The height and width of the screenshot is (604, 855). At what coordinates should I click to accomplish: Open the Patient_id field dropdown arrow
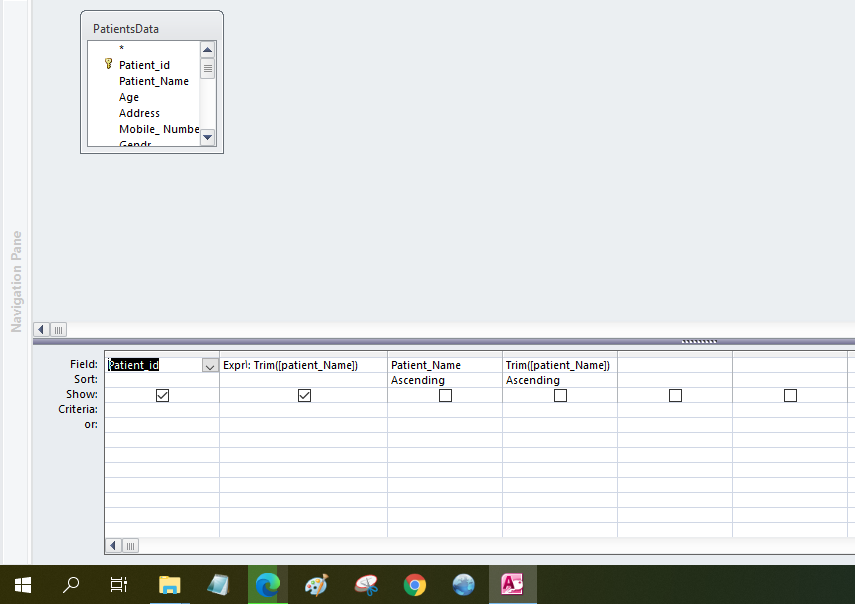tap(209, 366)
